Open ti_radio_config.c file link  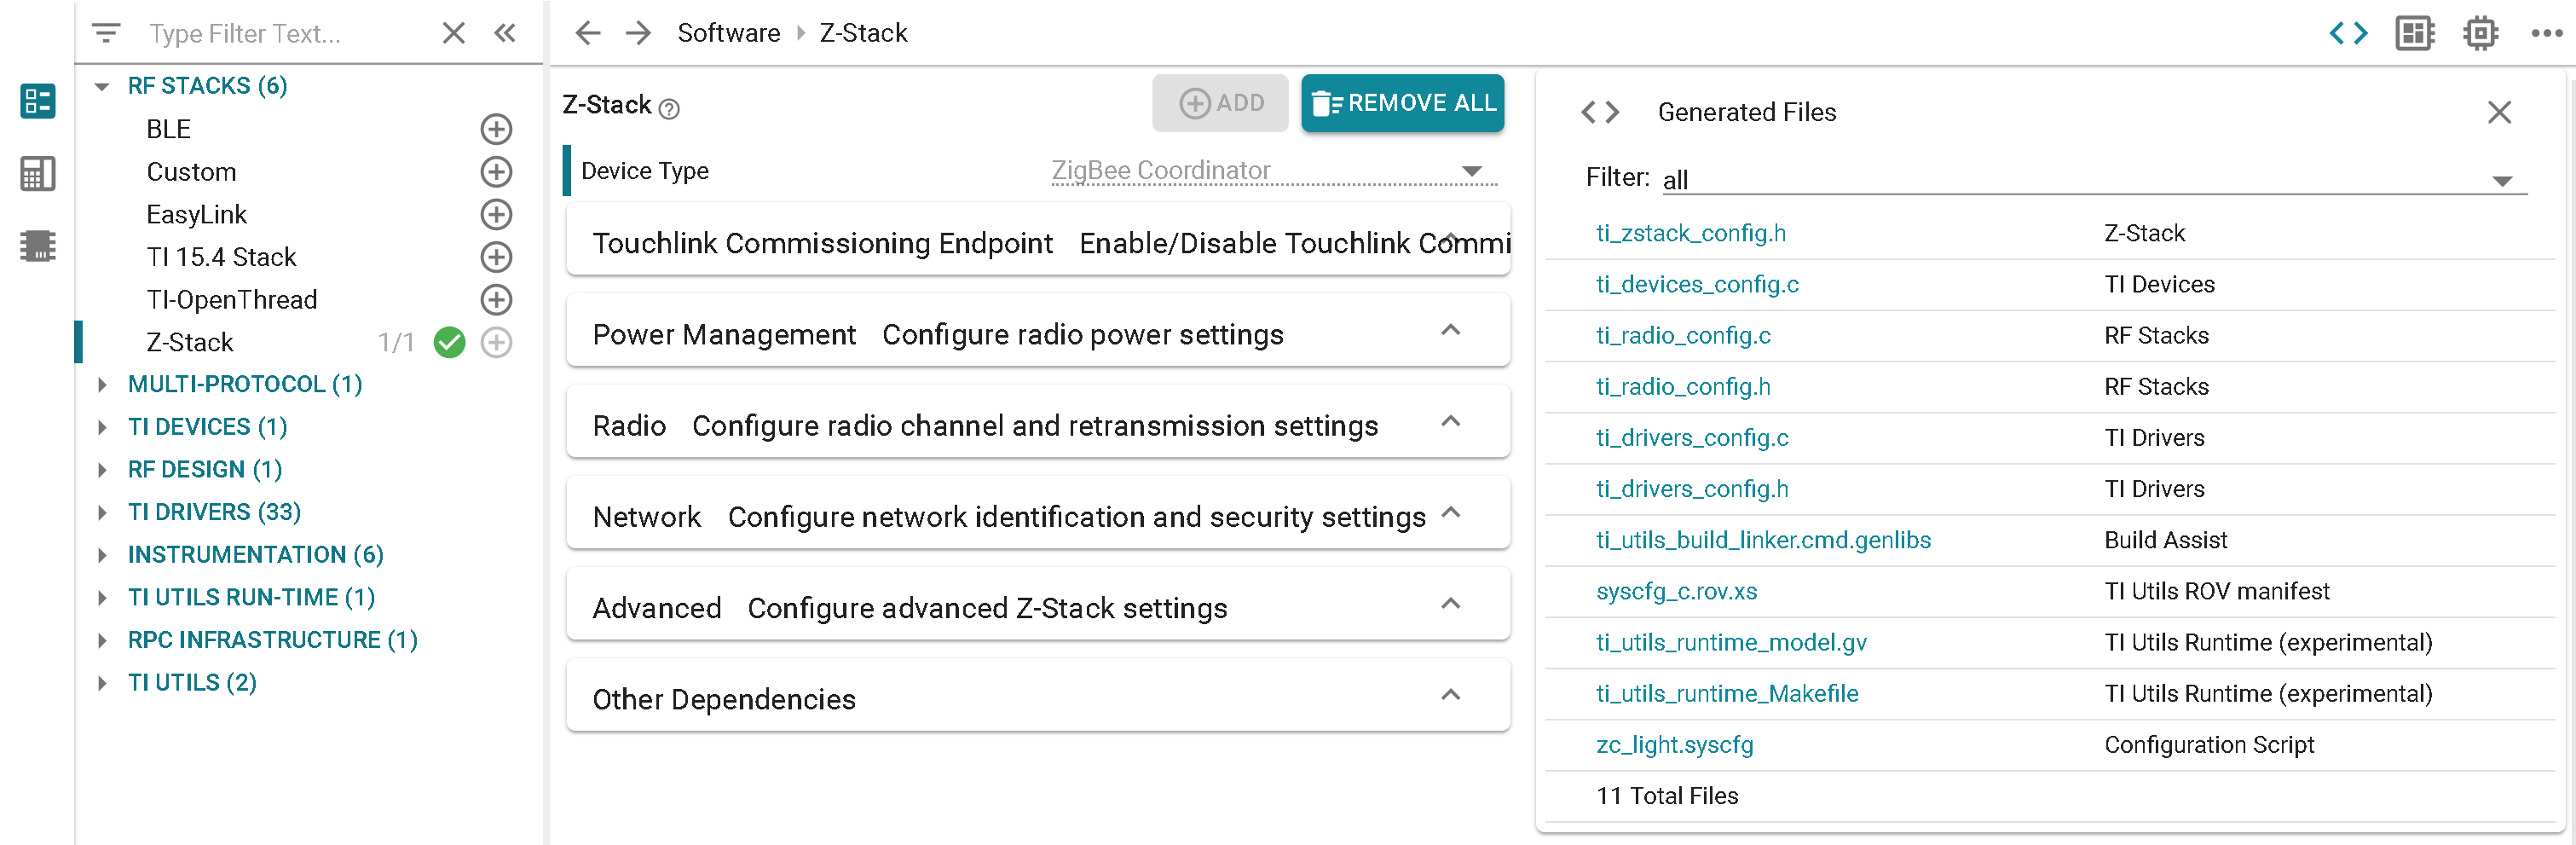(1683, 335)
